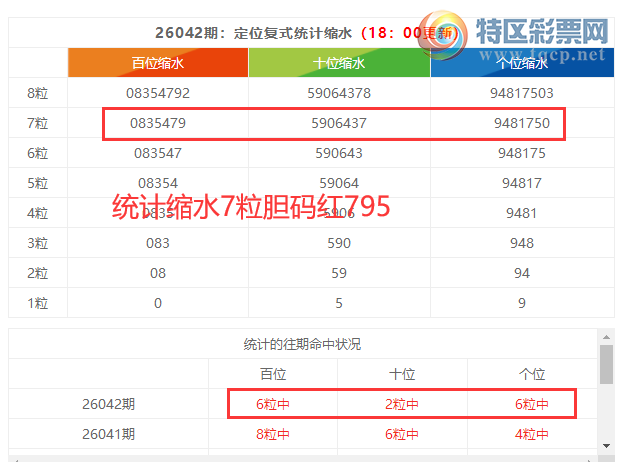
Task: Click the 1粒 row label
Action: [x=38, y=303]
